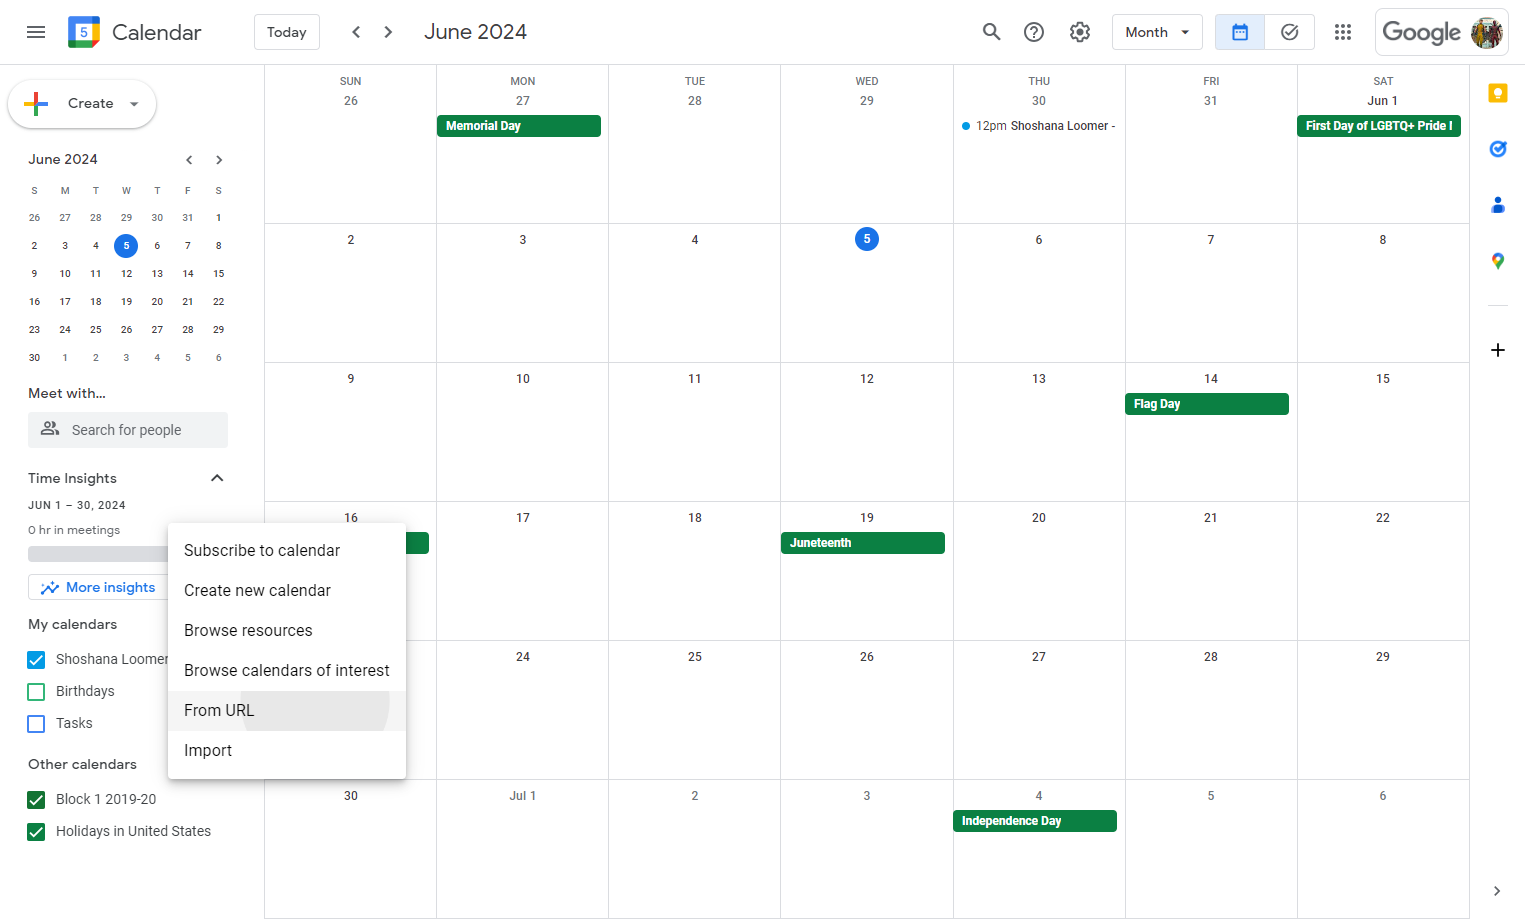Open the Google apps grid
Viewport: 1525px width, 919px height.
[x=1343, y=32]
